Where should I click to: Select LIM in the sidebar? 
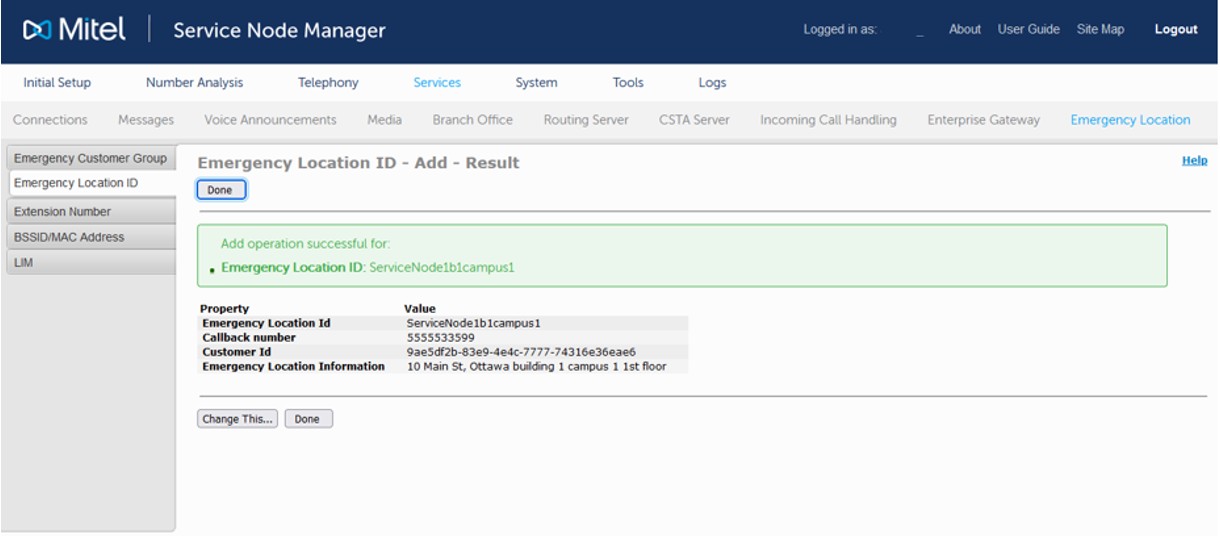pyautogui.click(x=24, y=263)
